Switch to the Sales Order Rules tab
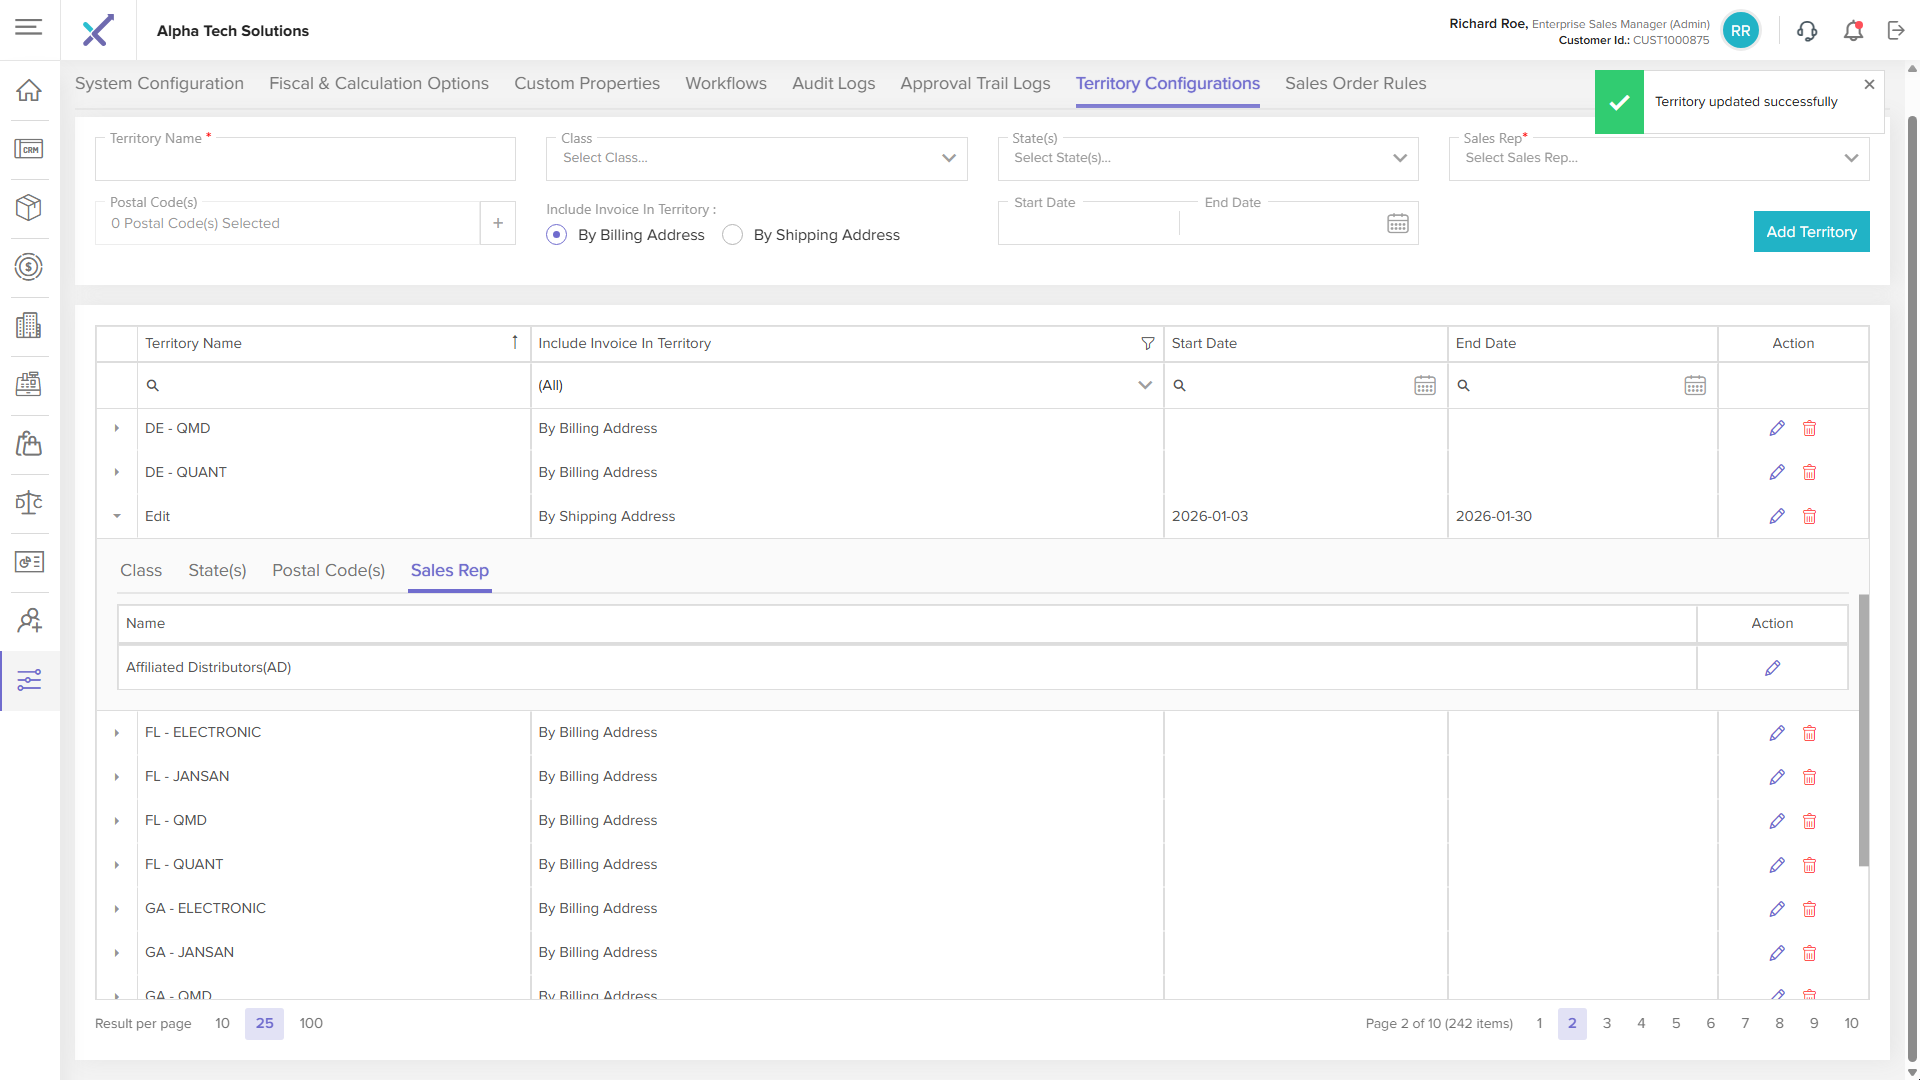 (1355, 84)
